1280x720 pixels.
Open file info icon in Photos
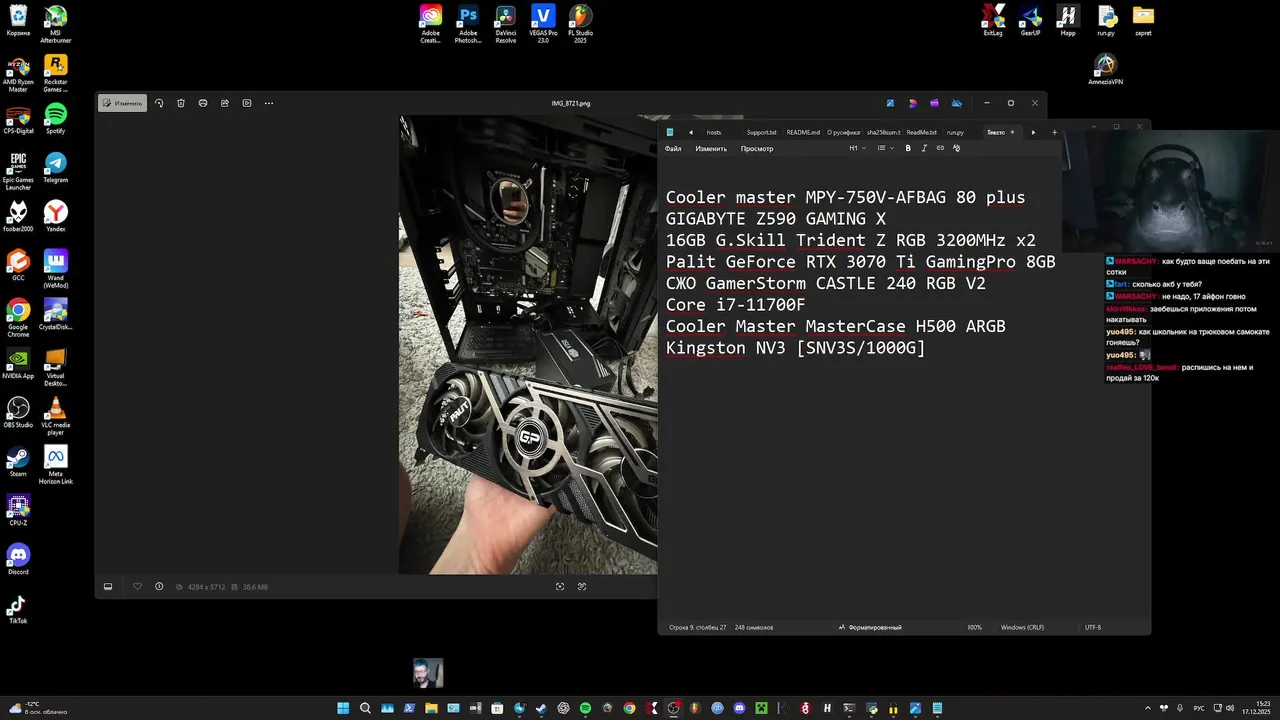coord(159,587)
